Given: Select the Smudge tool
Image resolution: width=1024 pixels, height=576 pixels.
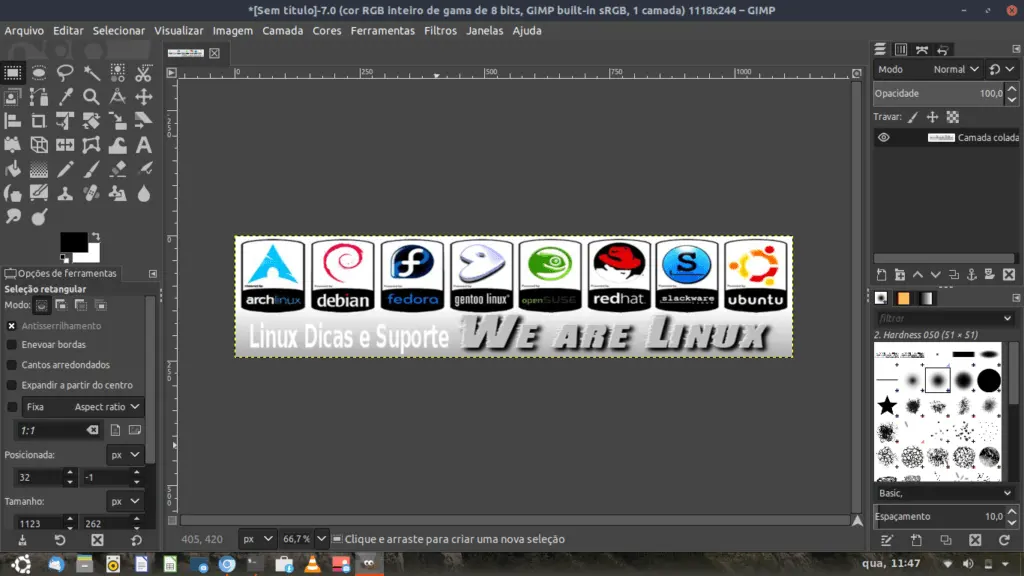Looking at the screenshot, I should point(12,217).
